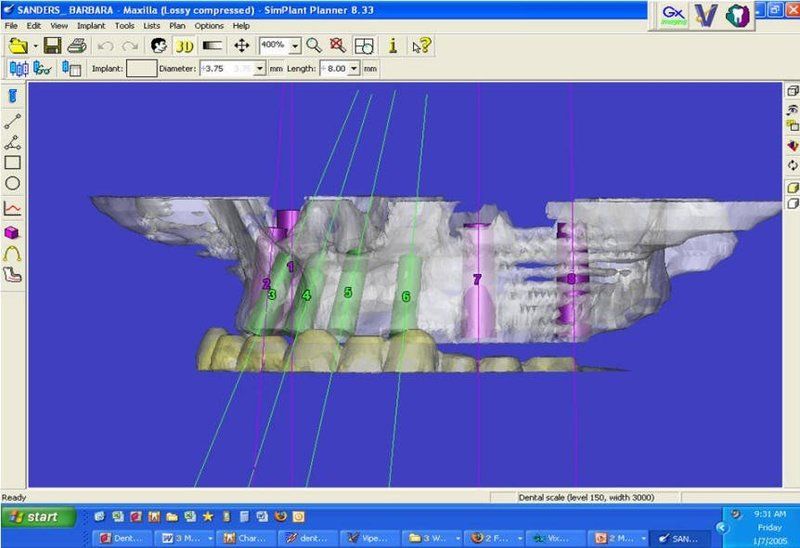Open the Implant menu
This screenshot has height=548, width=800.
coord(91,26)
